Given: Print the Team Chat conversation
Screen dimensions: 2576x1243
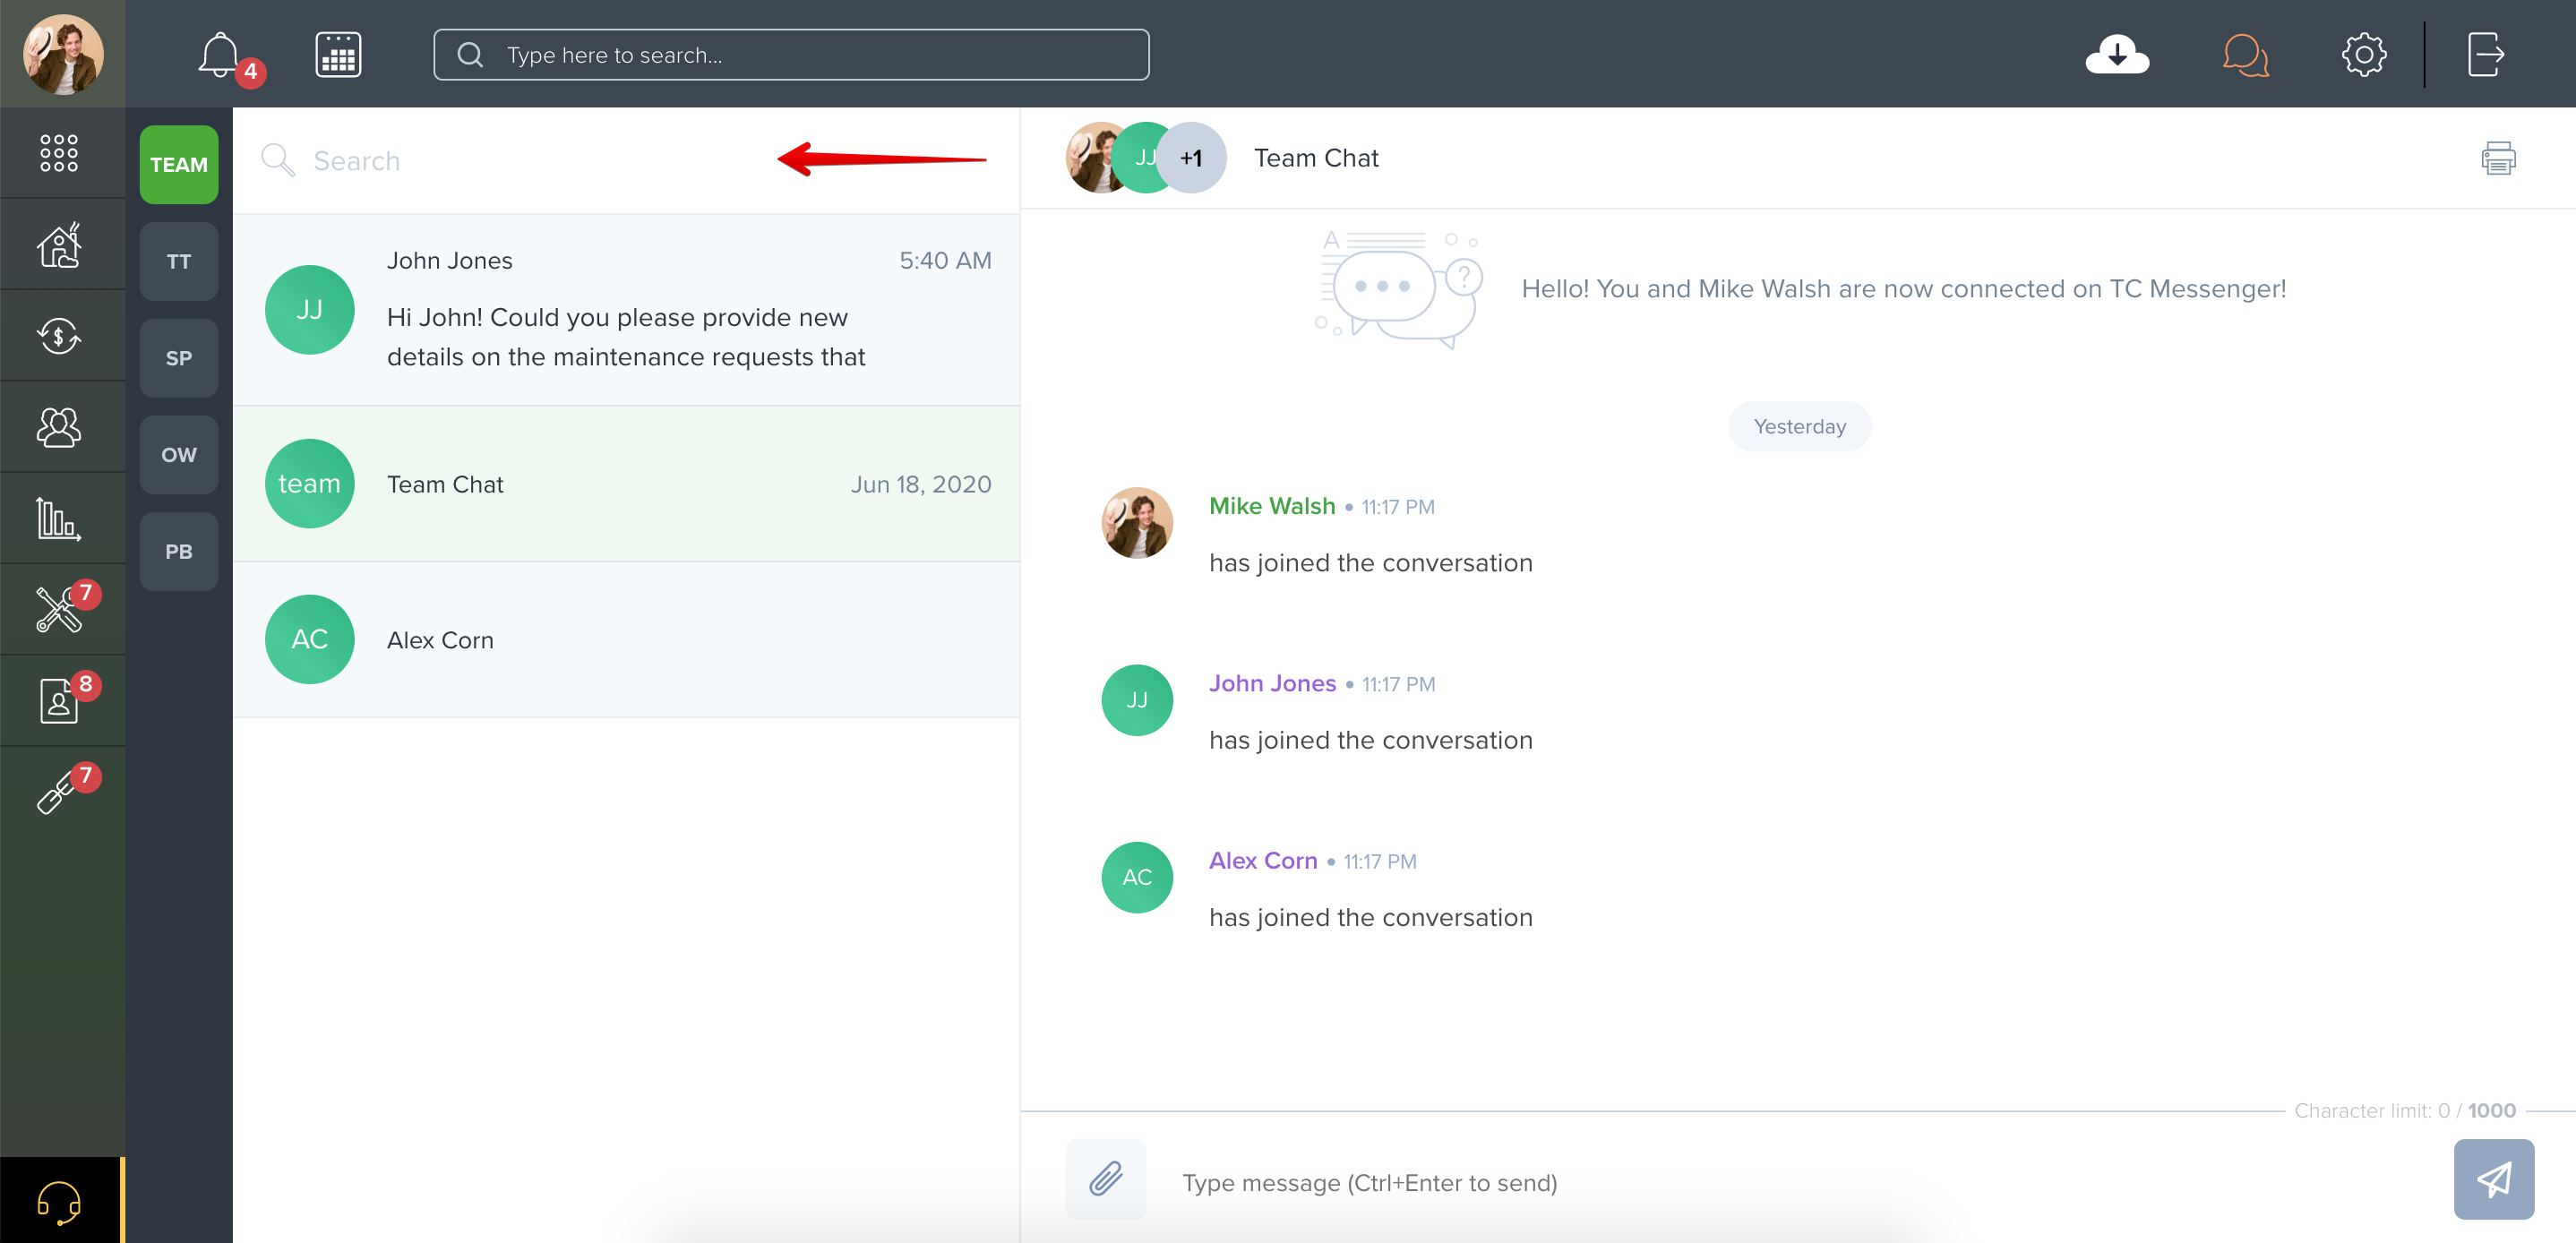Looking at the screenshot, I should coord(2498,158).
